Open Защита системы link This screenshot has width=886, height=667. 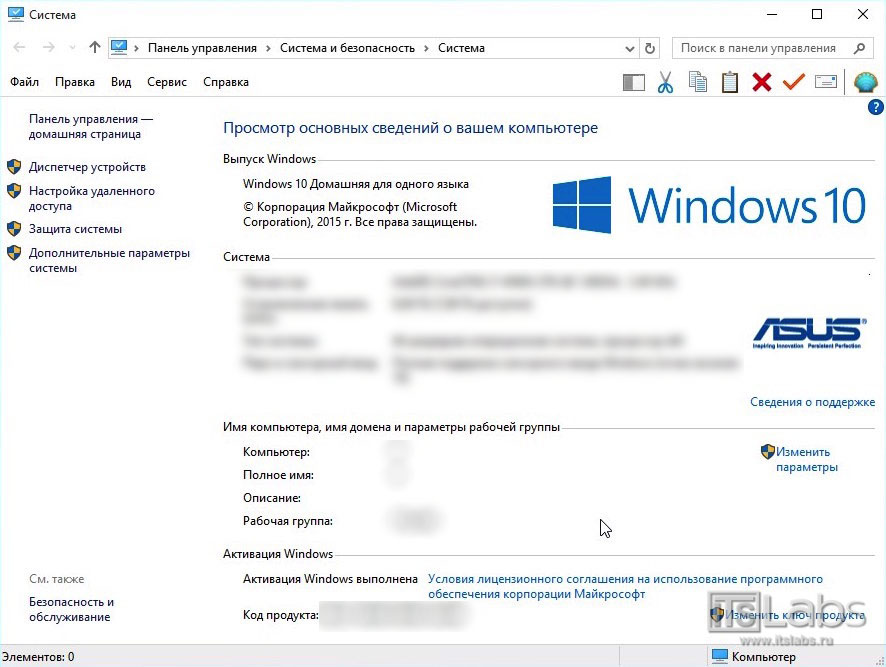[x=75, y=229]
